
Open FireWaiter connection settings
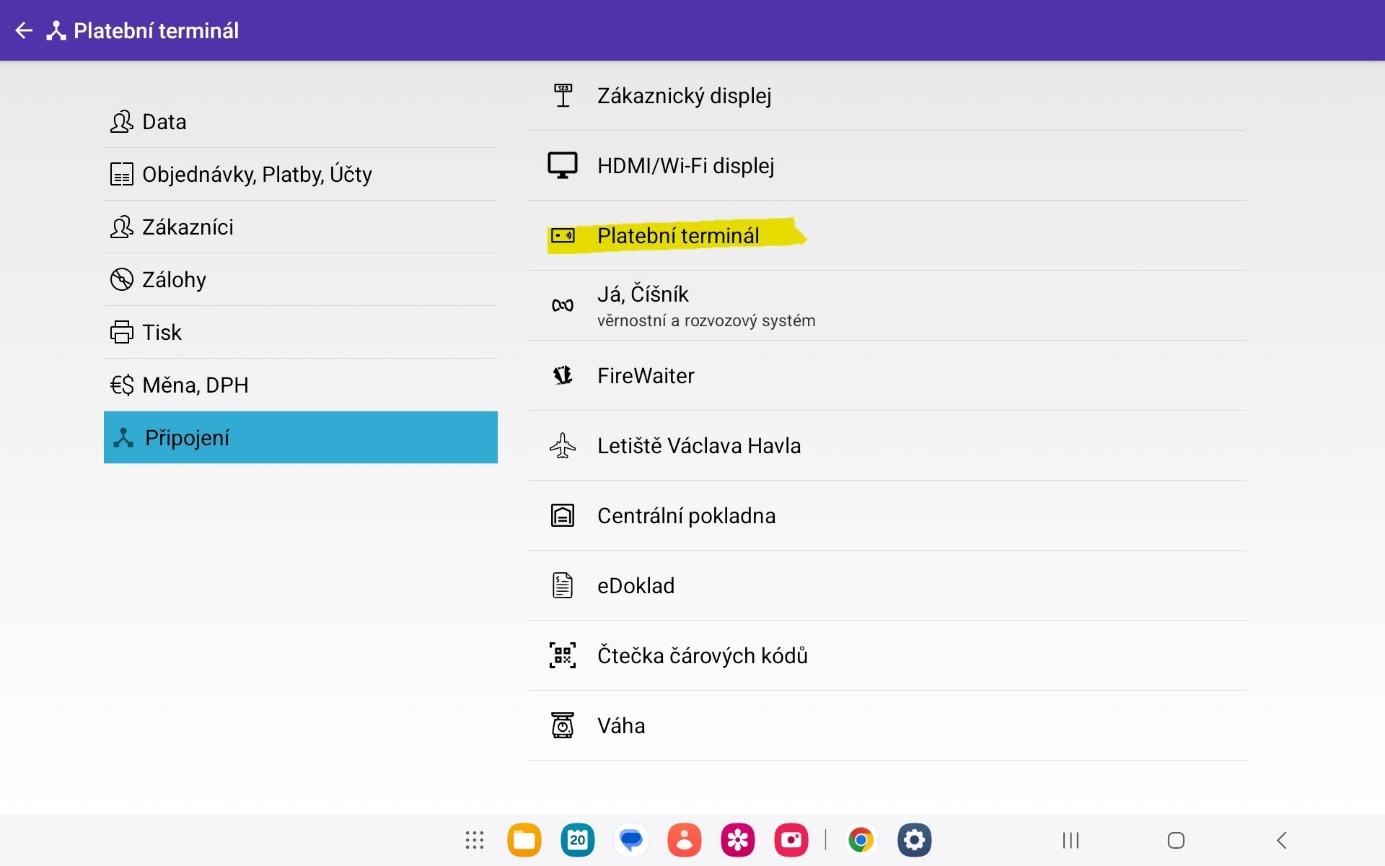click(x=887, y=376)
